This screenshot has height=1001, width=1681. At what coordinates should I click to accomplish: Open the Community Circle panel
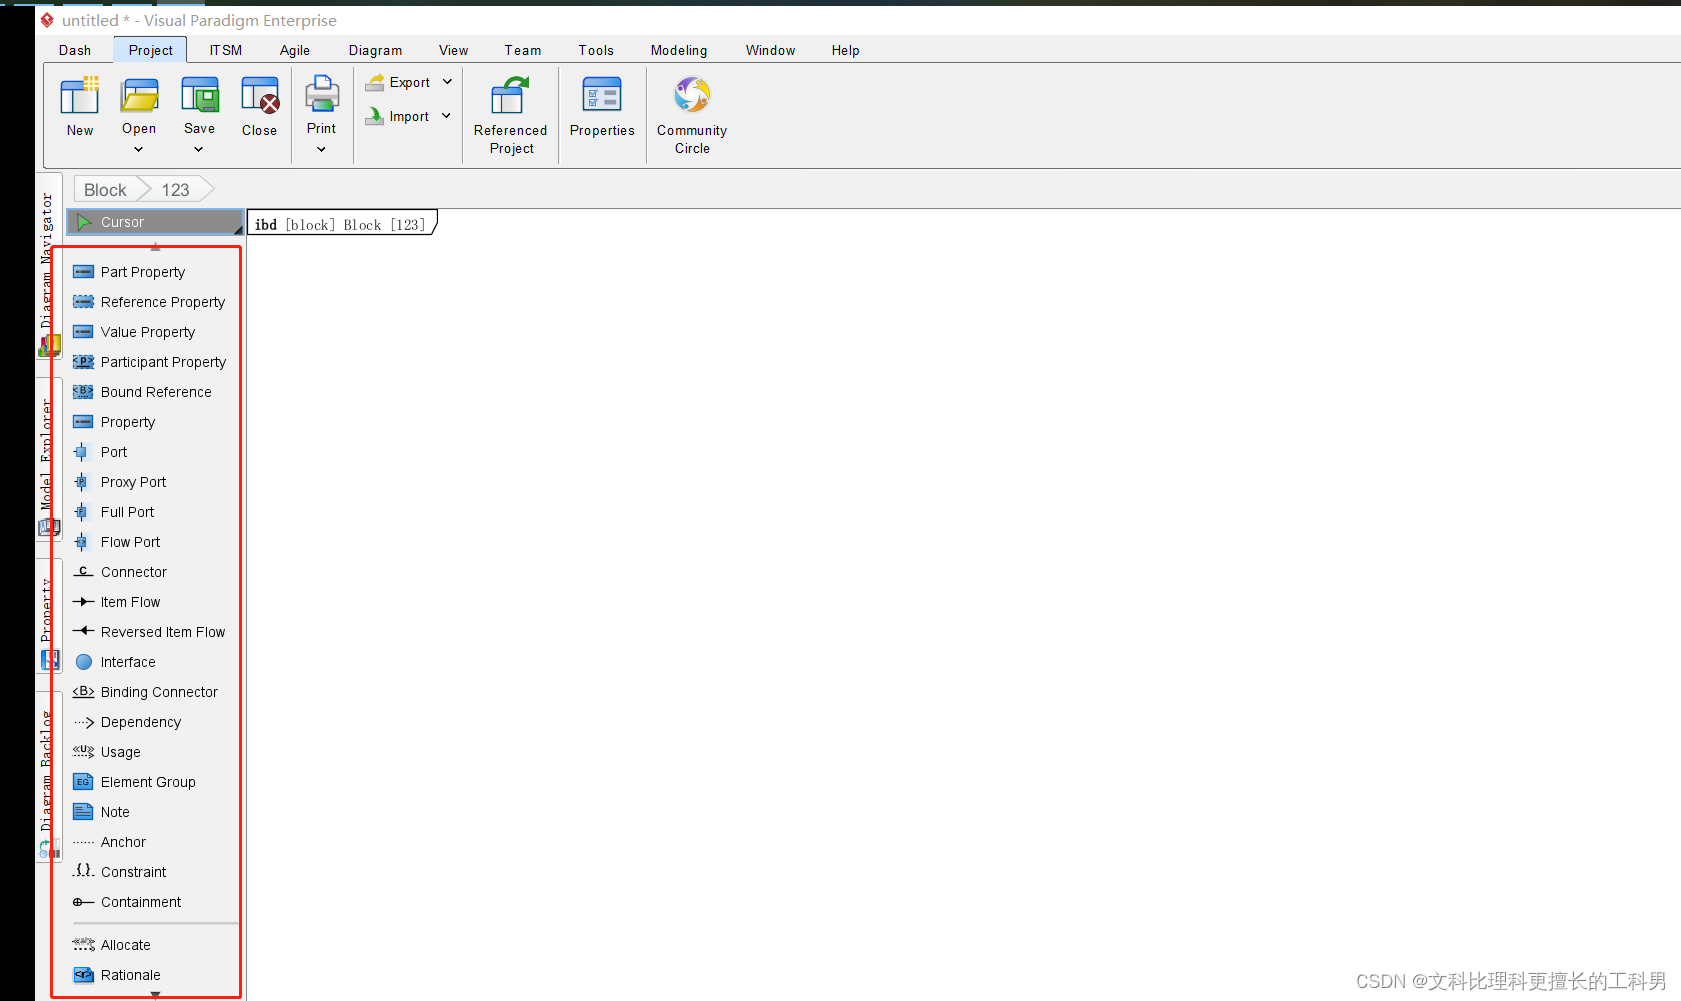[x=691, y=113]
